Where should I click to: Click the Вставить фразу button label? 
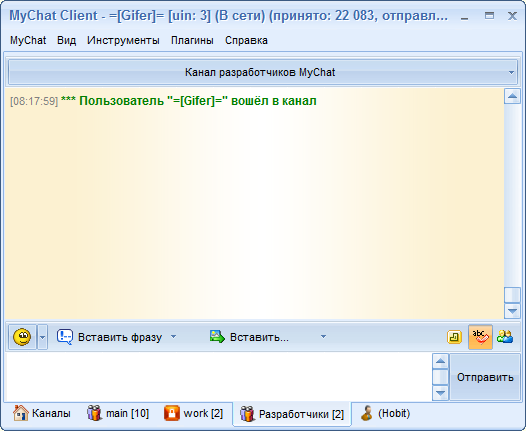tap(120, 337)
